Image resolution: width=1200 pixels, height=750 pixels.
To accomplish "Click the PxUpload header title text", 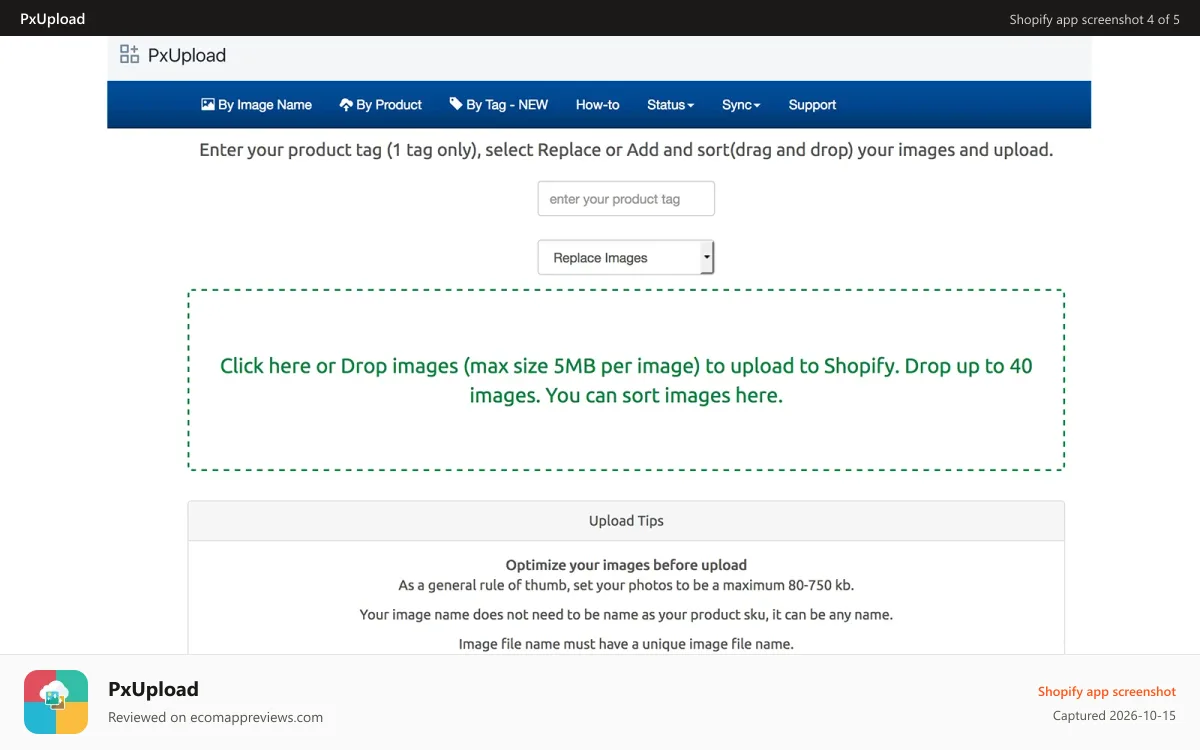I will 187,55.
